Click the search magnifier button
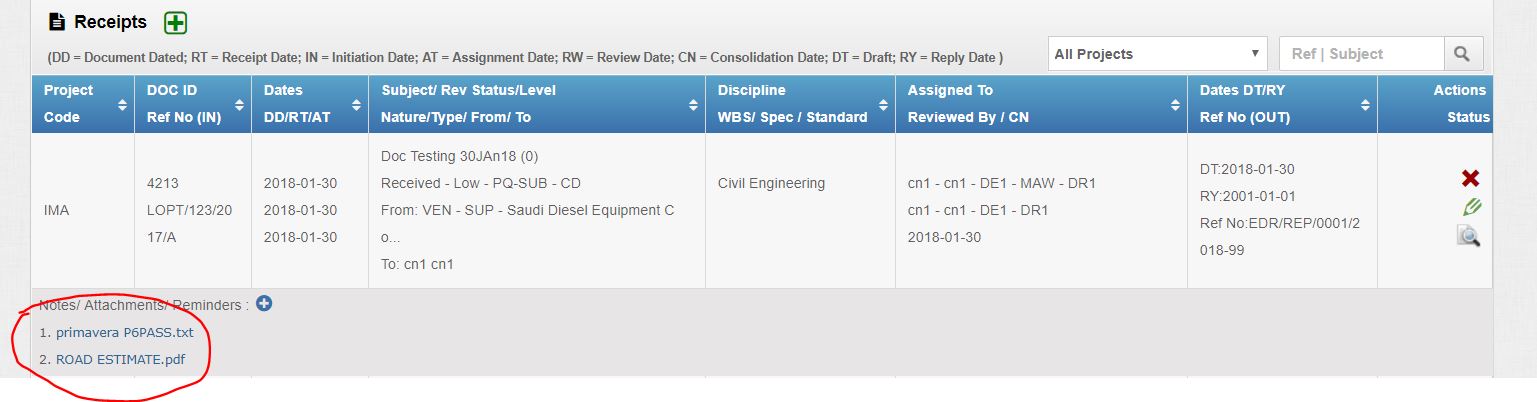This screenshot has width=1537, height=402. pos(1463,54)
